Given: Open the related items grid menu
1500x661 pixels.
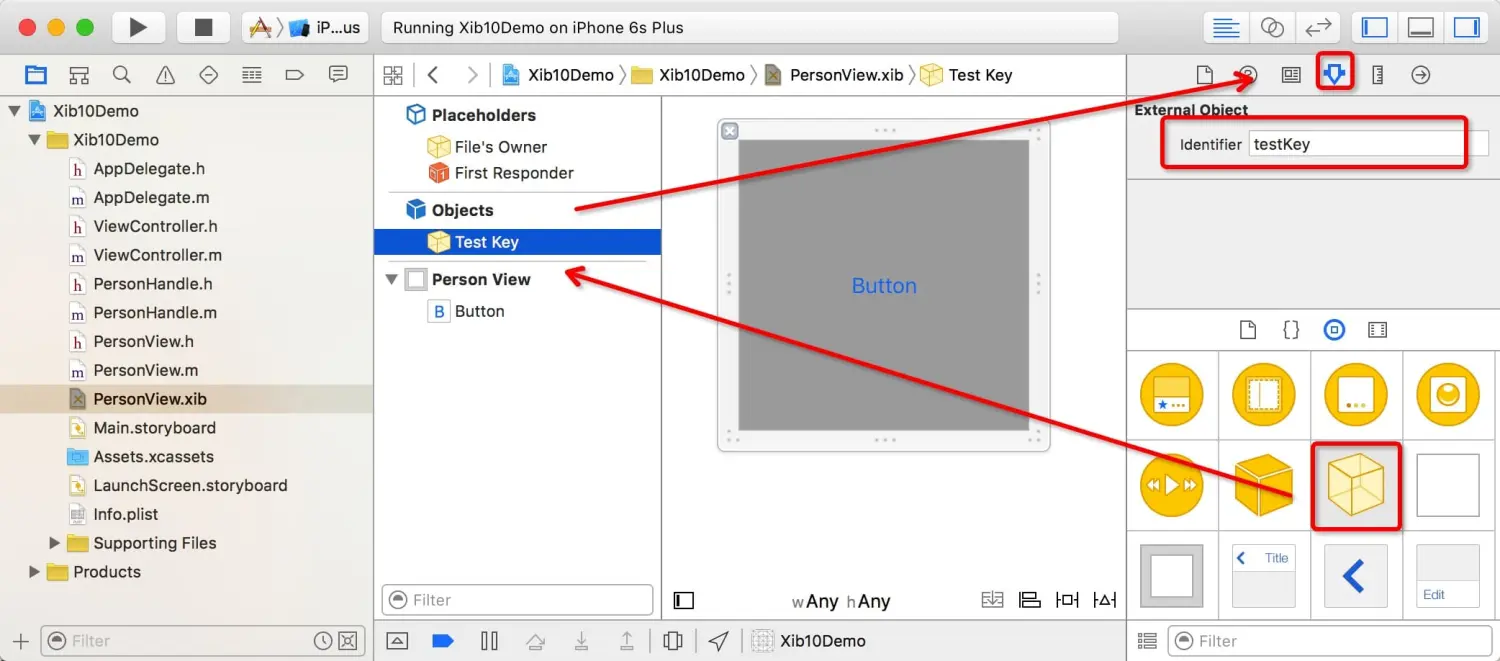Looking at the screenshot, I should [x=393, y=75].
